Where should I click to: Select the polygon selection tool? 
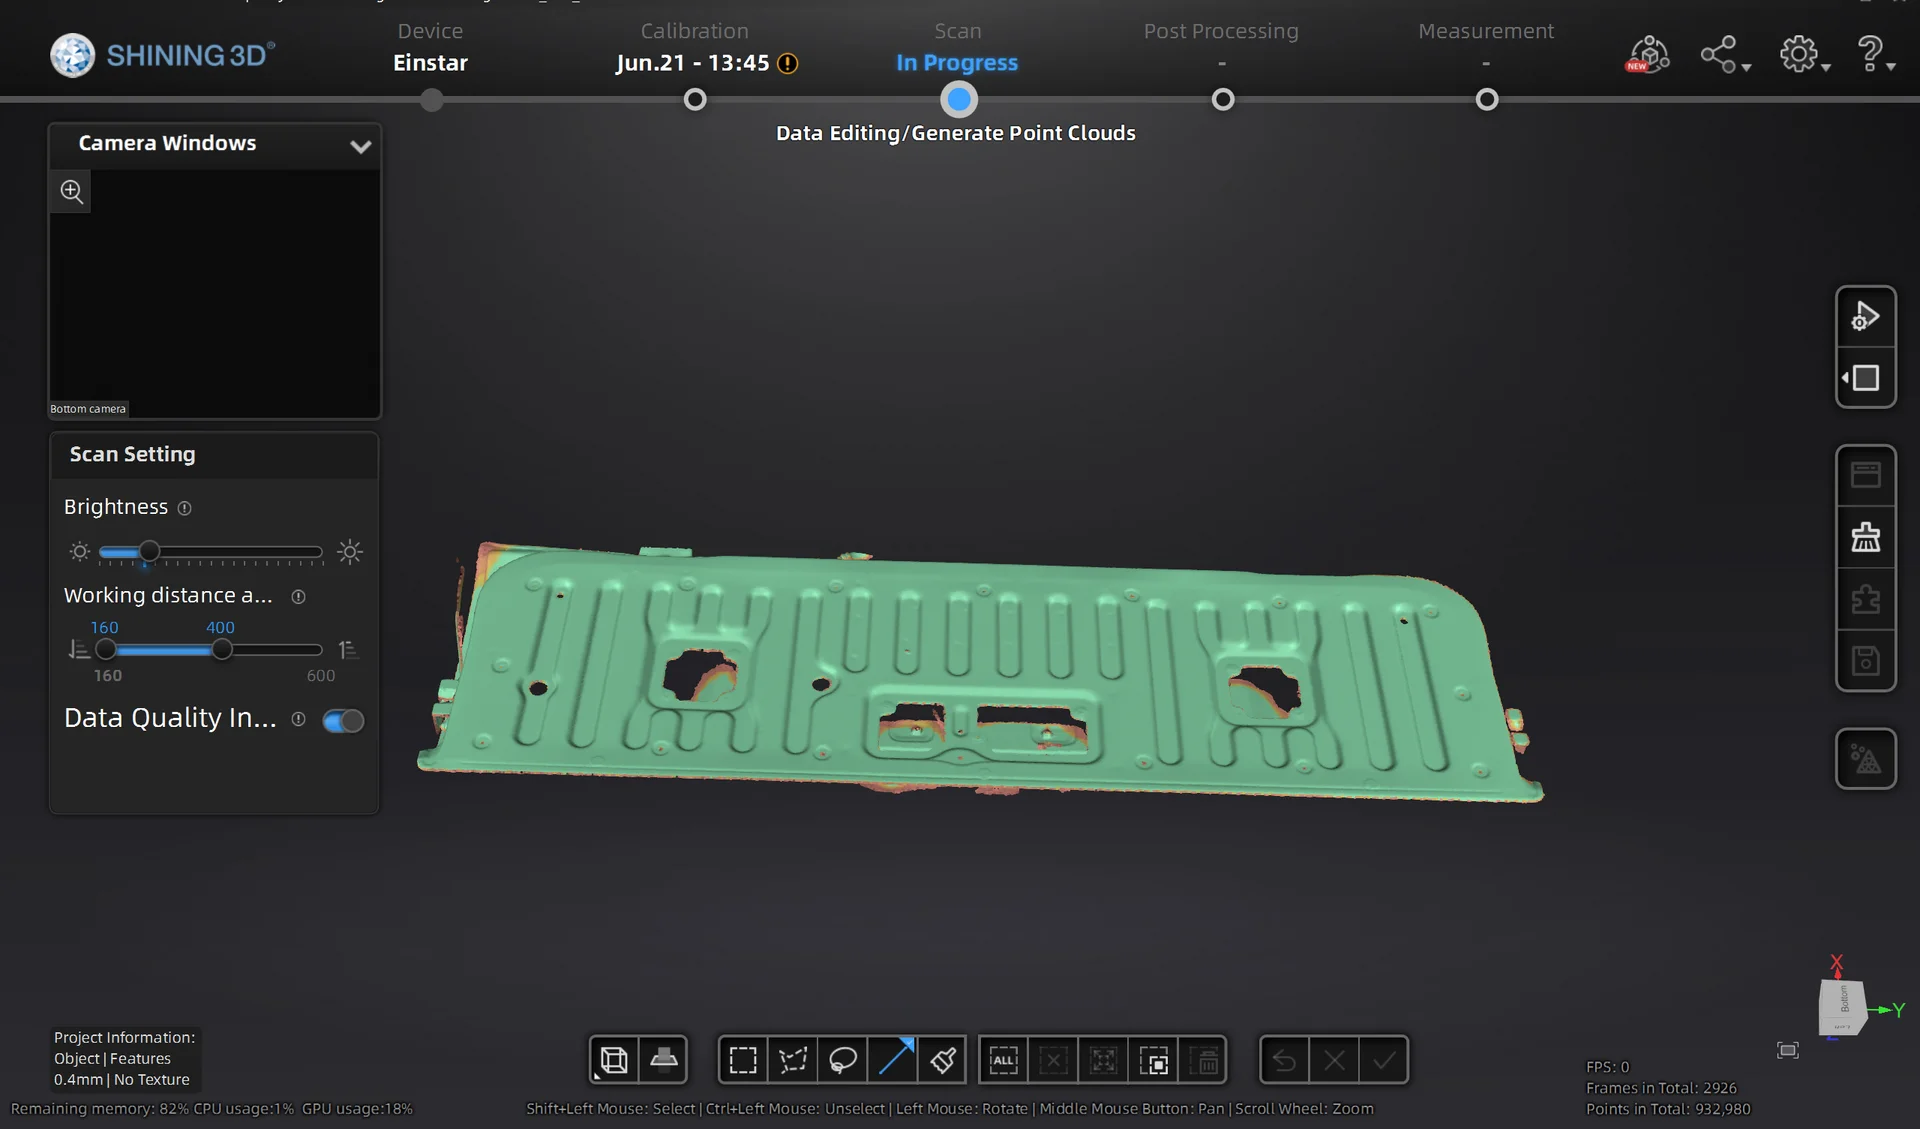[793, 1060]
